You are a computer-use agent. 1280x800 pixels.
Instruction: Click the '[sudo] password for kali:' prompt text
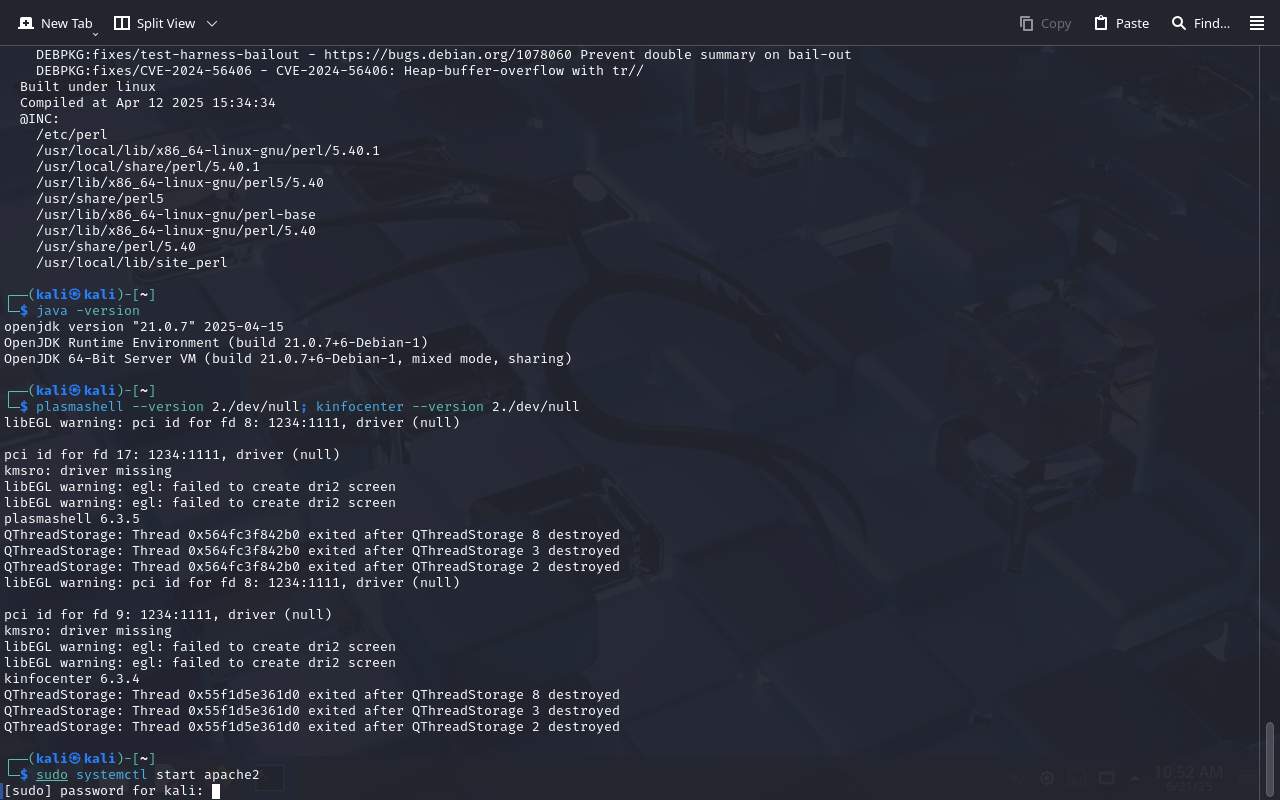tap(104, 791)
